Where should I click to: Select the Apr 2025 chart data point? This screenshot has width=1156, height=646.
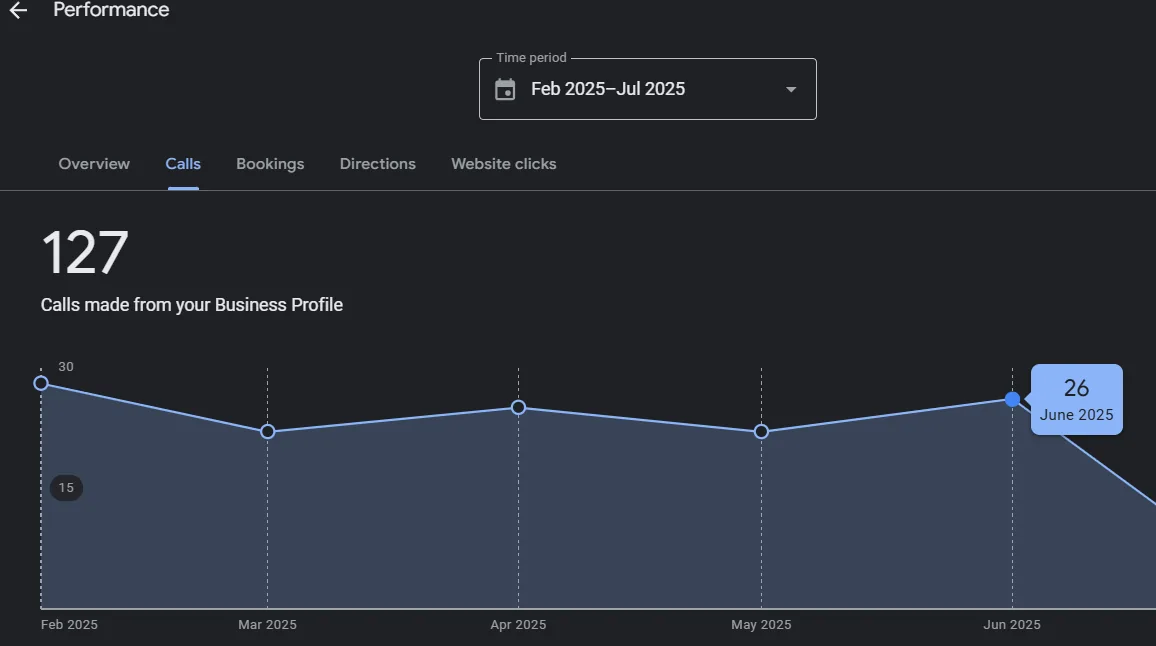(518, 407)
